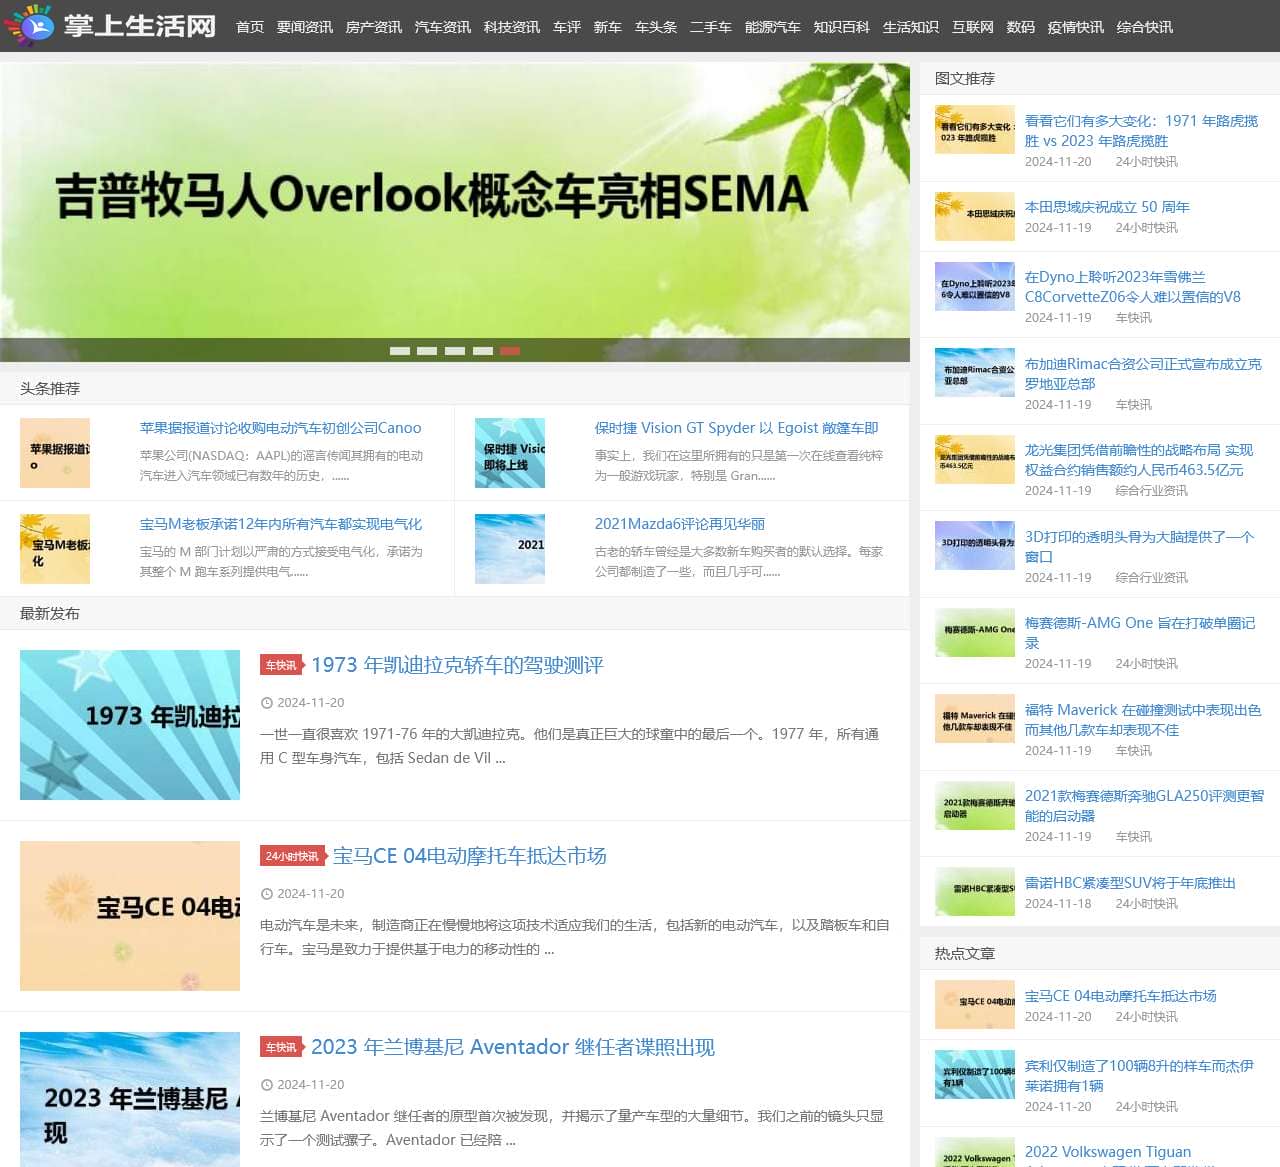Click the 保时捷 Vision article thumbnail
The image size is (1280, 1167).
(x=510, y=453)
